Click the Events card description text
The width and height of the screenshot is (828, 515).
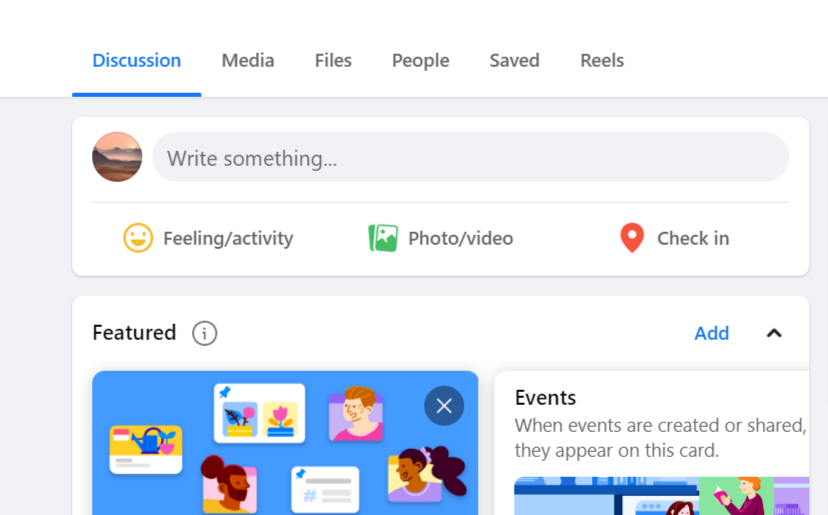coord(660,438)
